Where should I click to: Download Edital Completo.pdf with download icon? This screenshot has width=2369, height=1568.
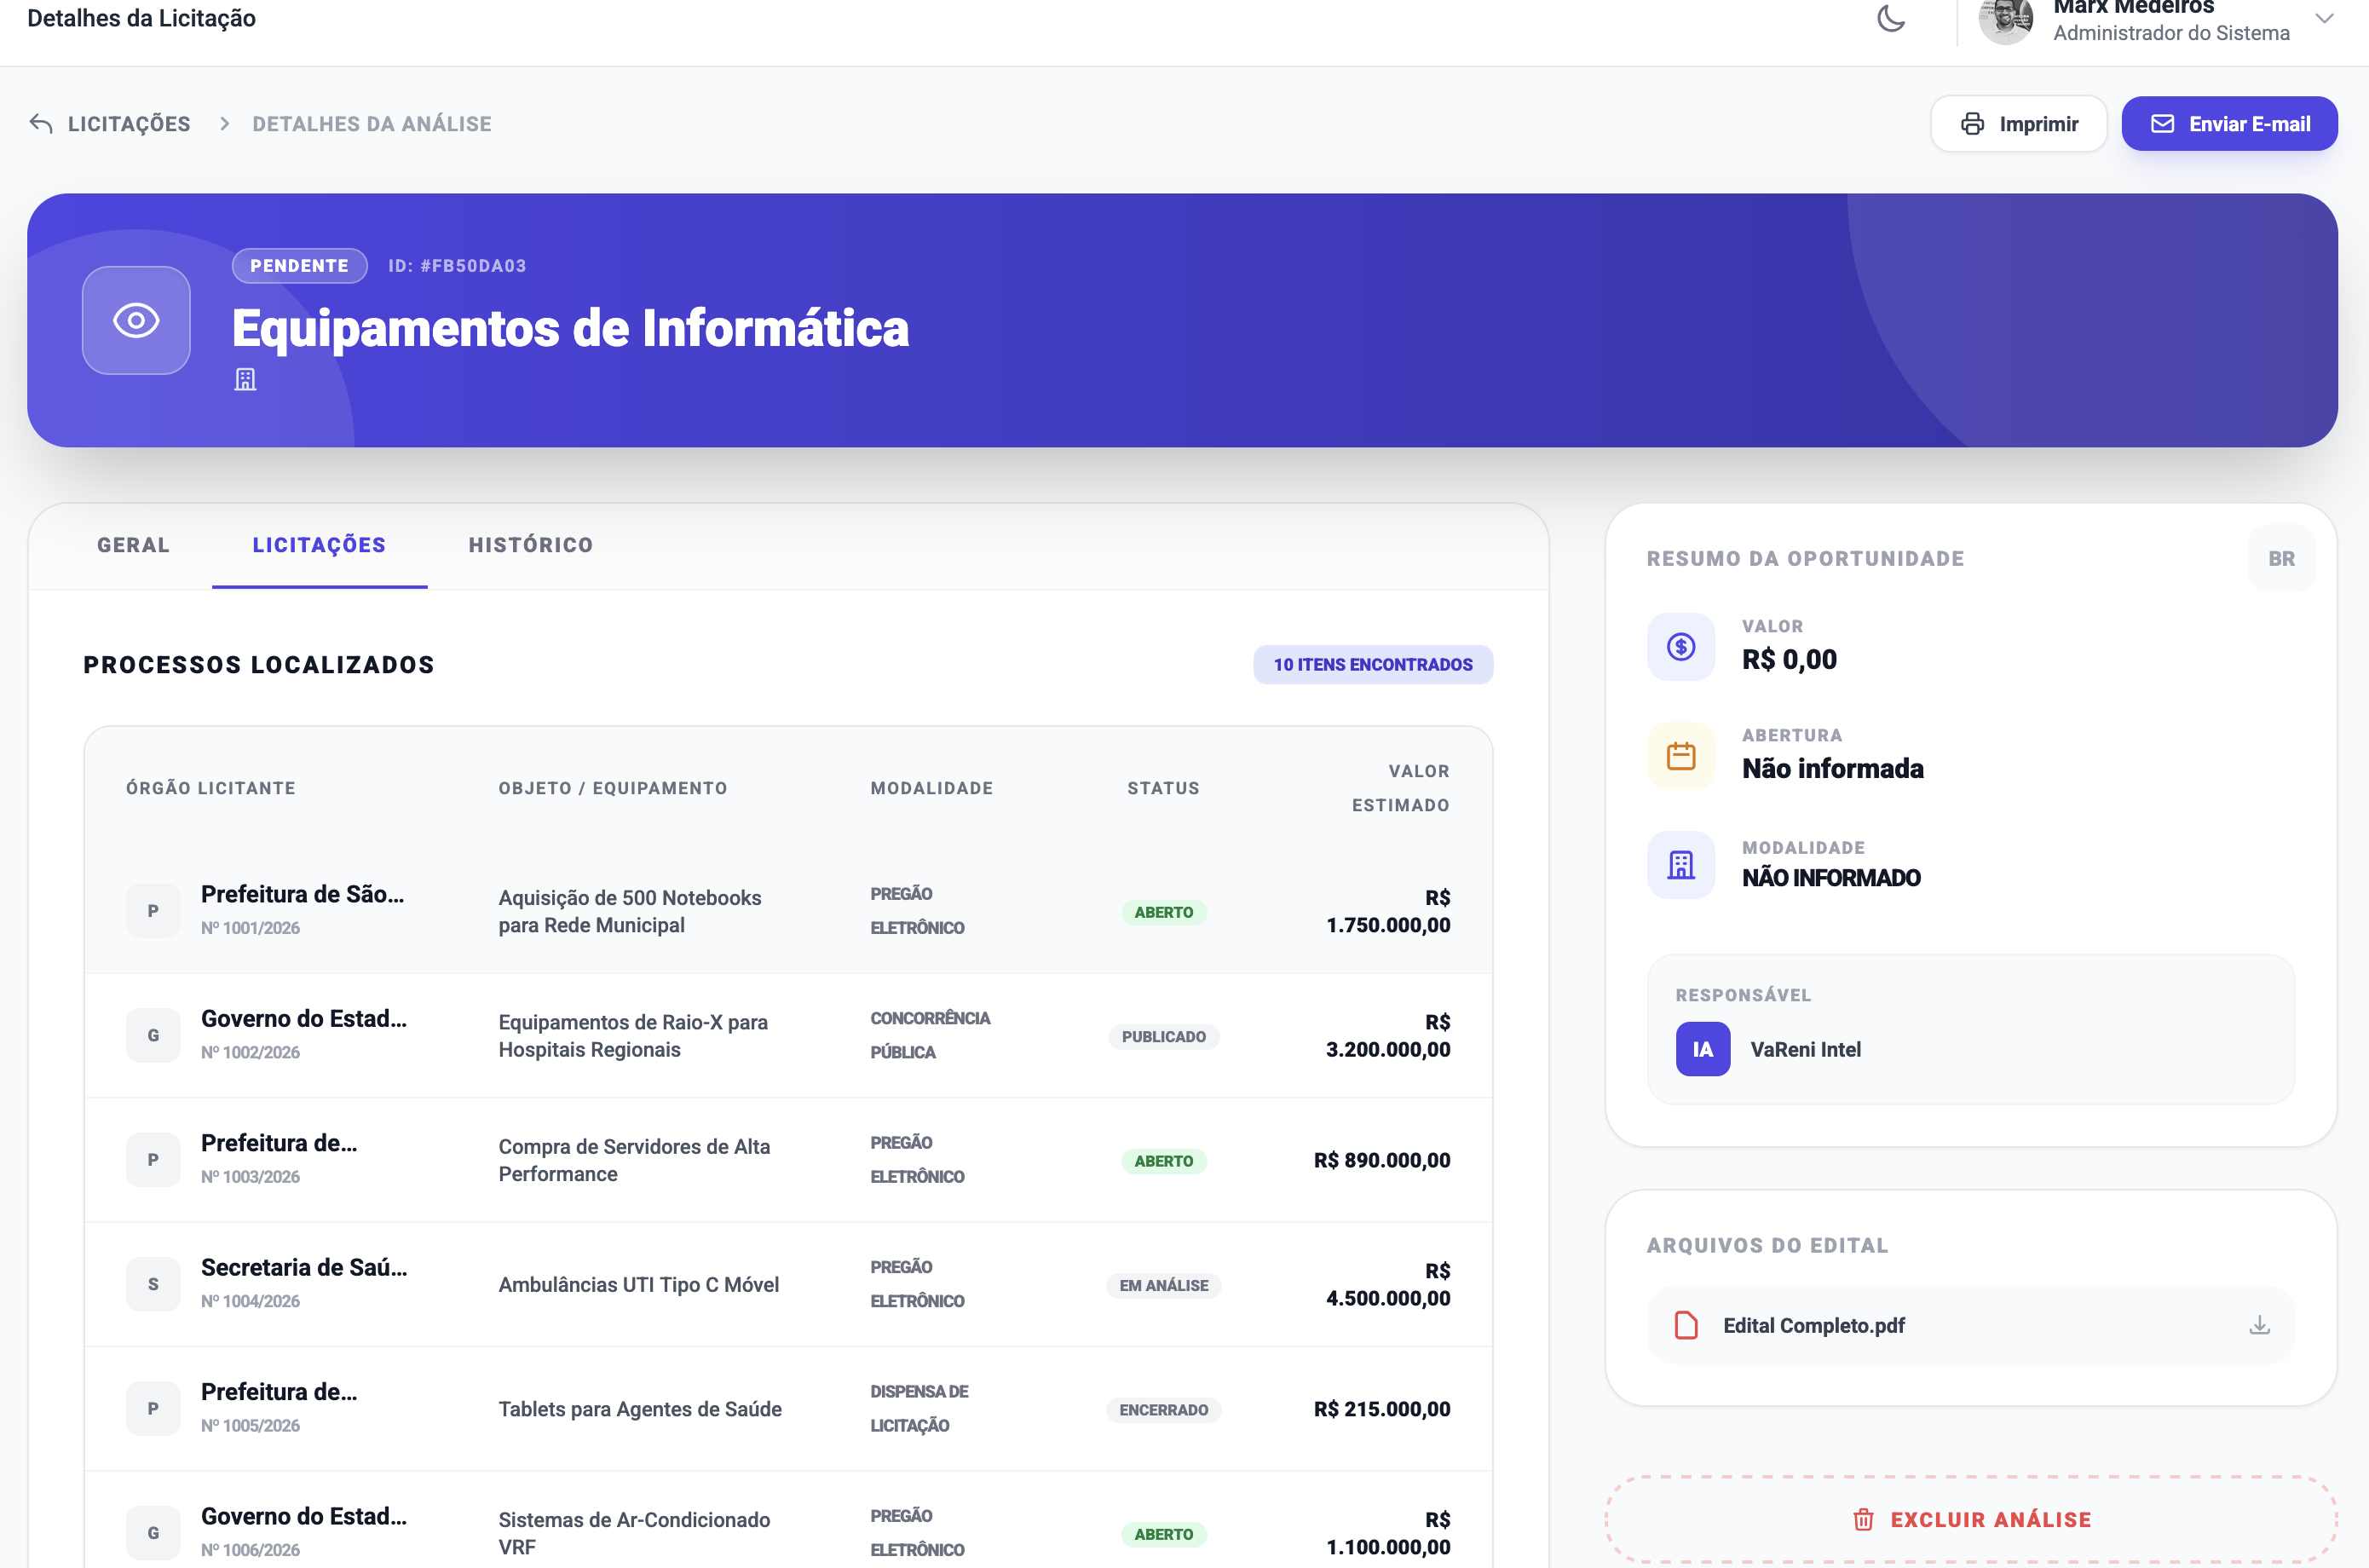(x=2260, y=1326)
